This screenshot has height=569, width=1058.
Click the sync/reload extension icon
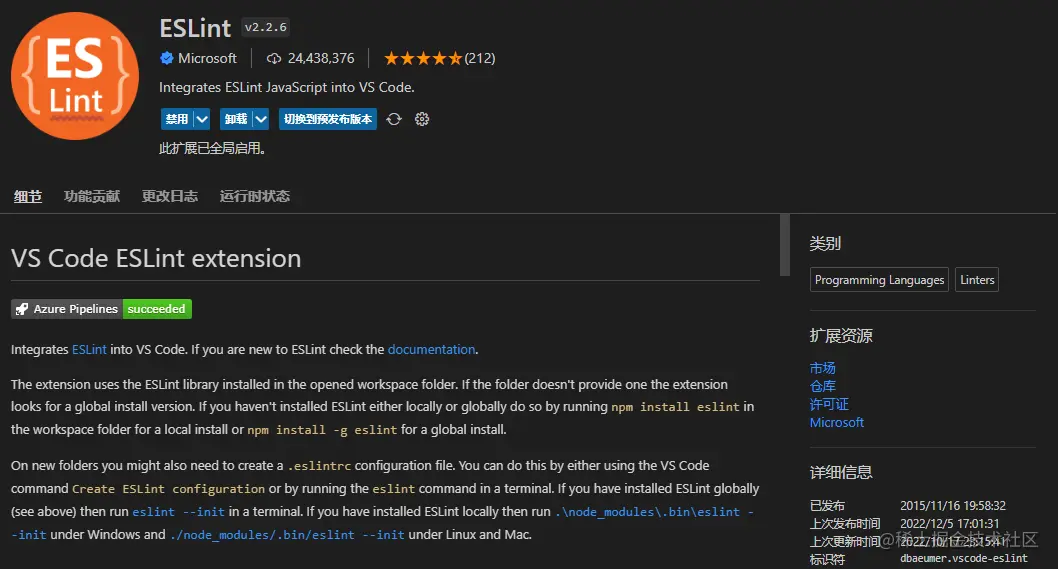pyautogui.click(x=394, y=119)
